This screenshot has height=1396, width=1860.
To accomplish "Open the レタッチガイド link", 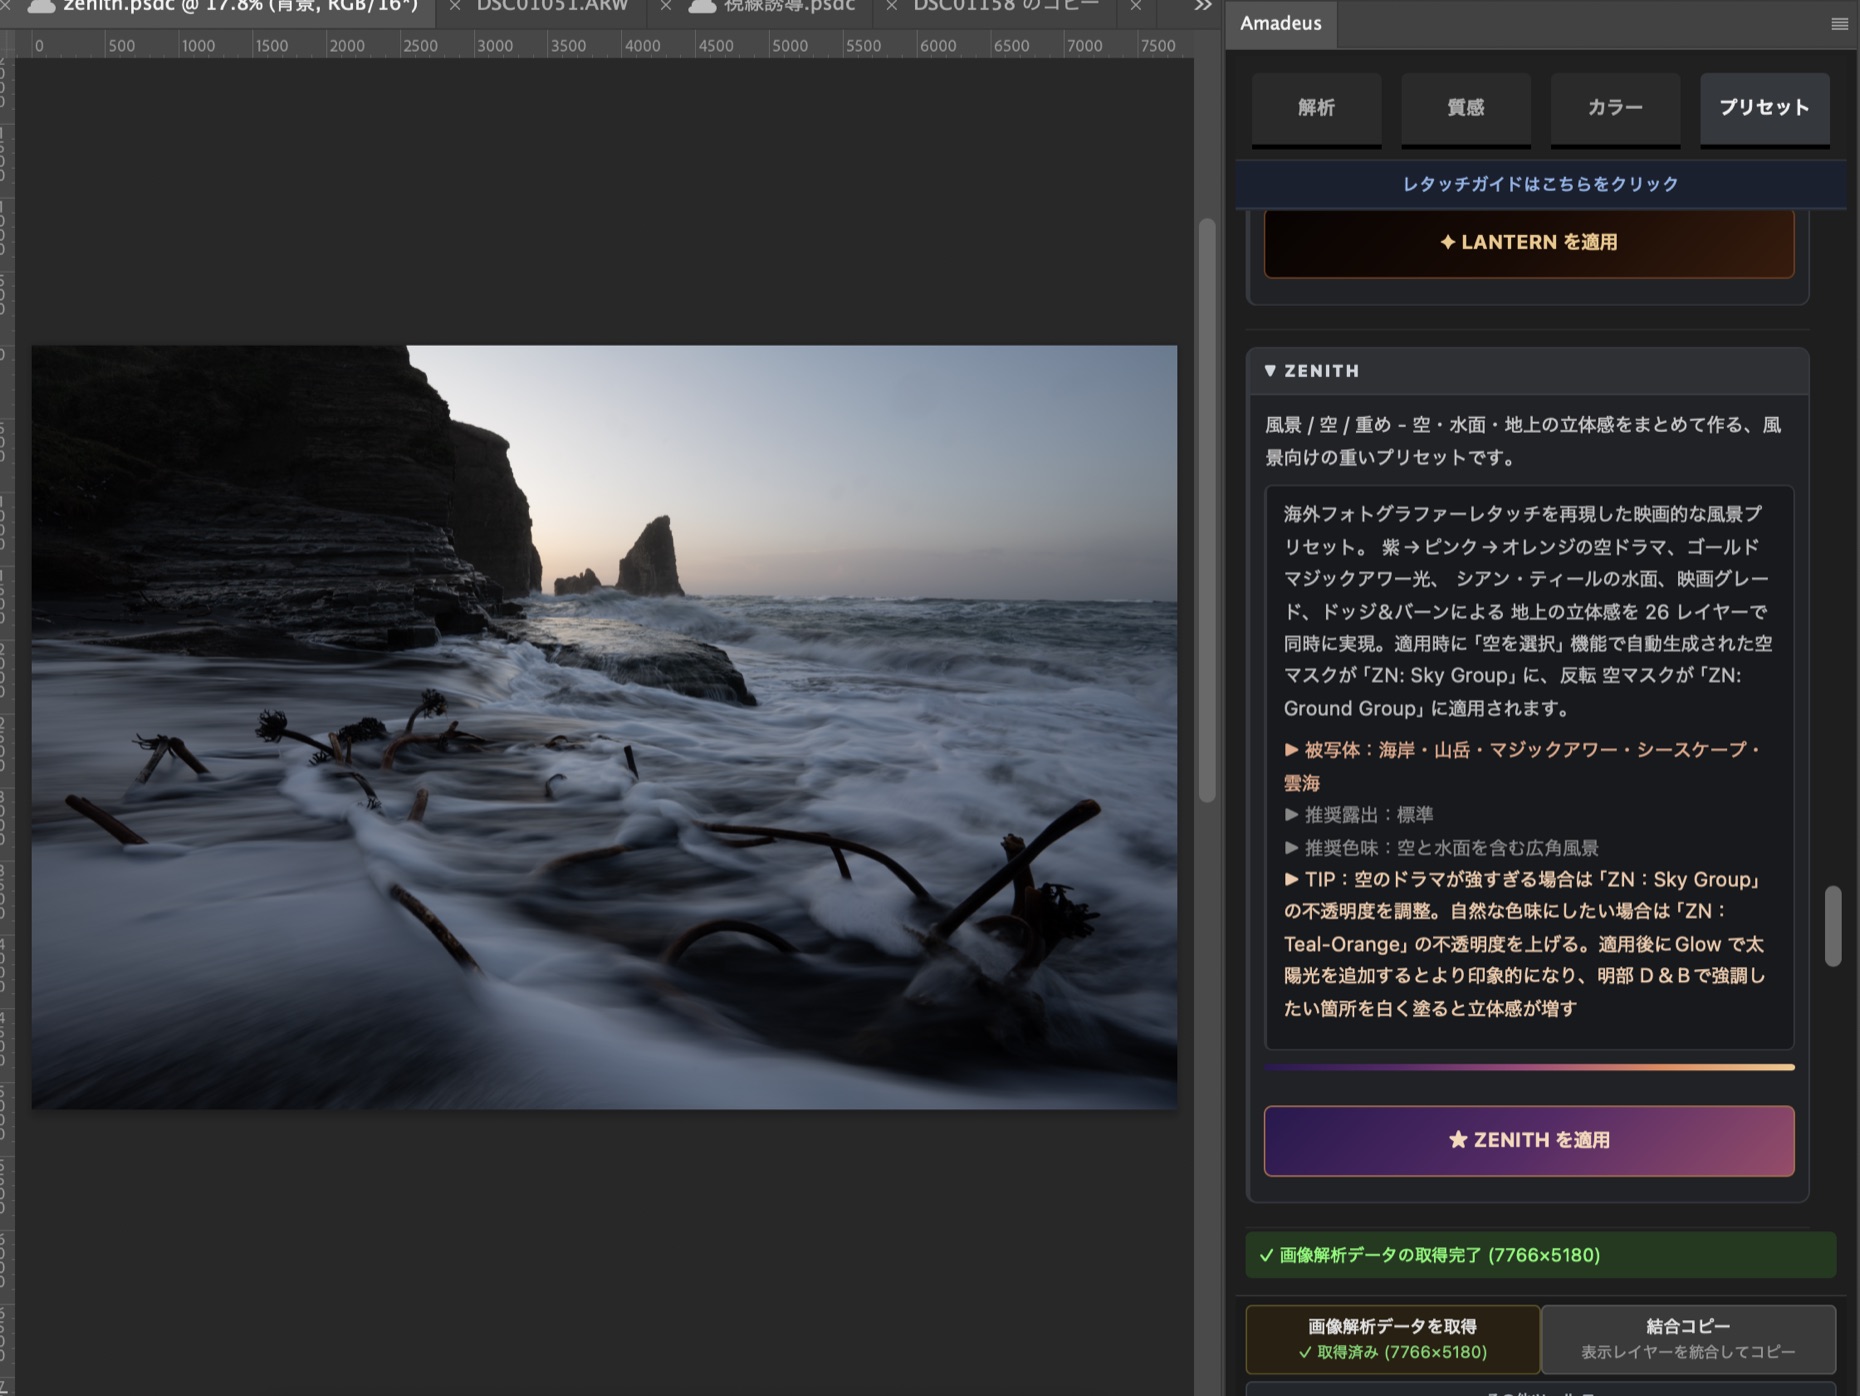I will [1540, 184].
